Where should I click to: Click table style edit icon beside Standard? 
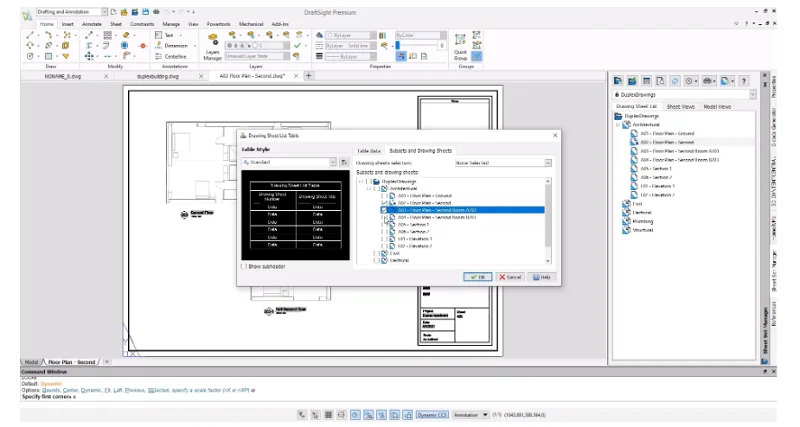(x=344, y=161)
